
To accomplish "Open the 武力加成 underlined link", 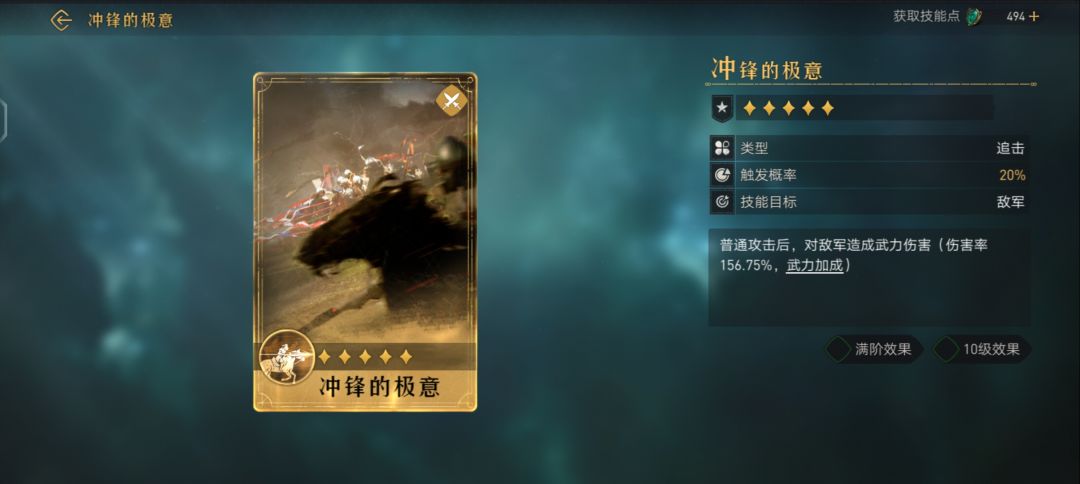I will 815,265.
